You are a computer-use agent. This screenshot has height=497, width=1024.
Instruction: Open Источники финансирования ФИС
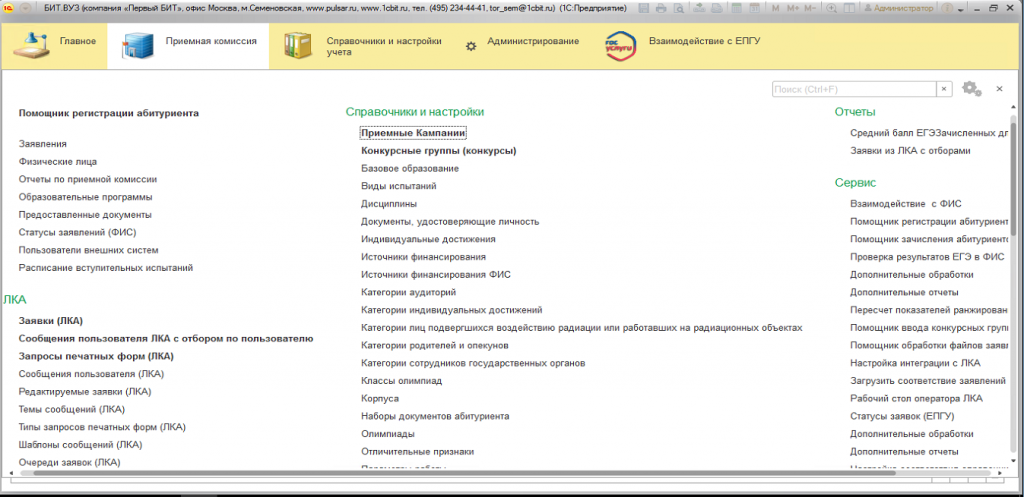coord(436,274)
